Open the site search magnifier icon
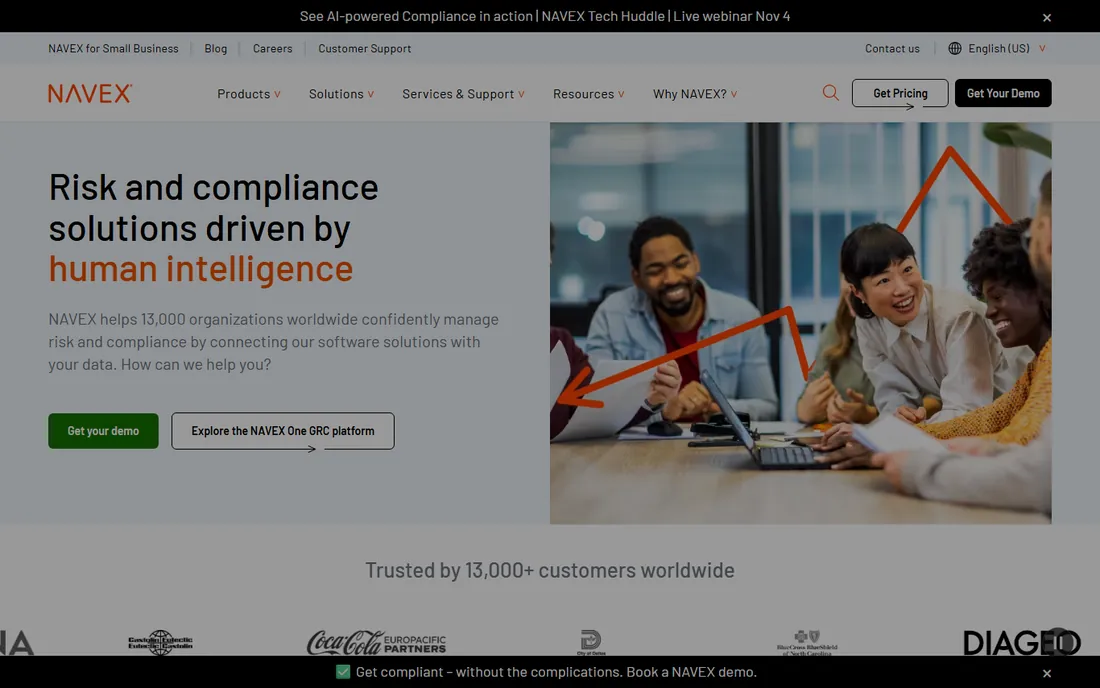 tap(831, 93)
